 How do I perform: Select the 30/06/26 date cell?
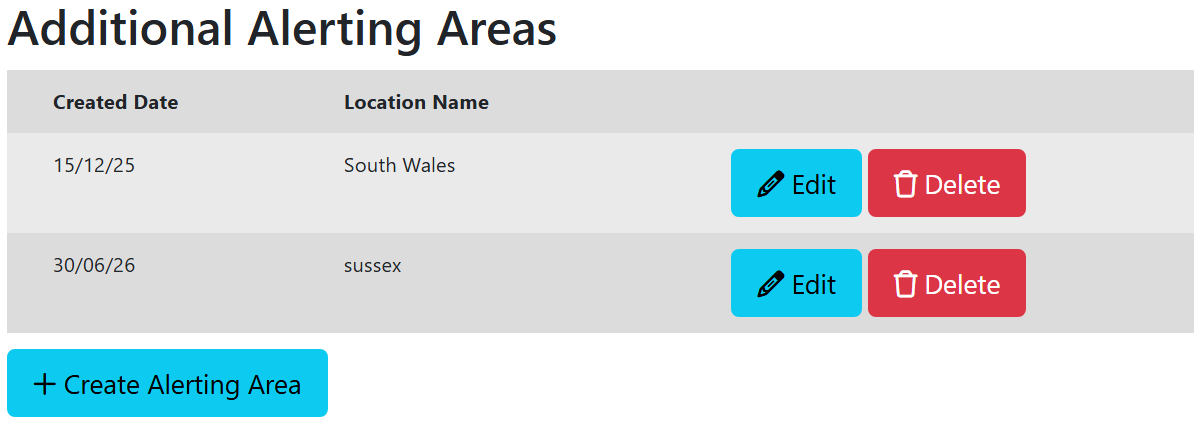click(94, 266)
